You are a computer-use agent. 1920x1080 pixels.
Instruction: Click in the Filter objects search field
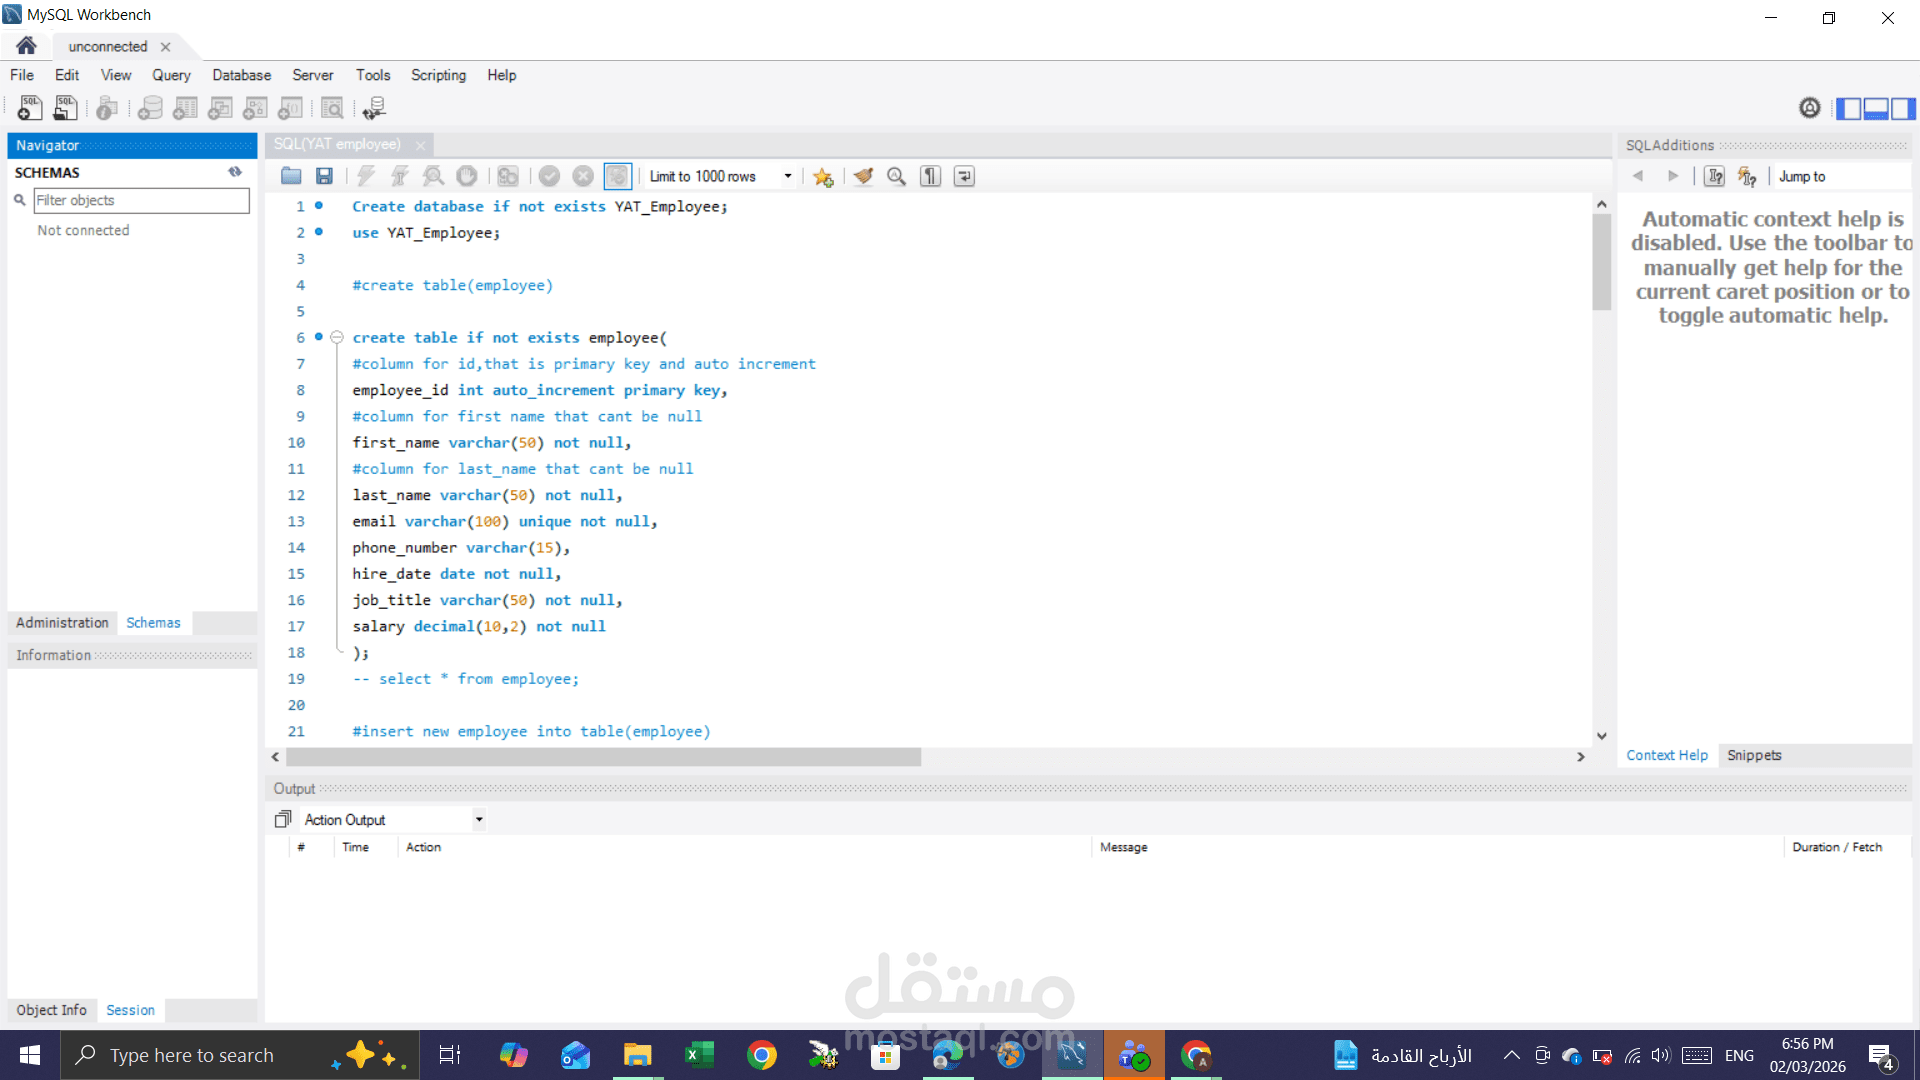(x=140, y=200)
